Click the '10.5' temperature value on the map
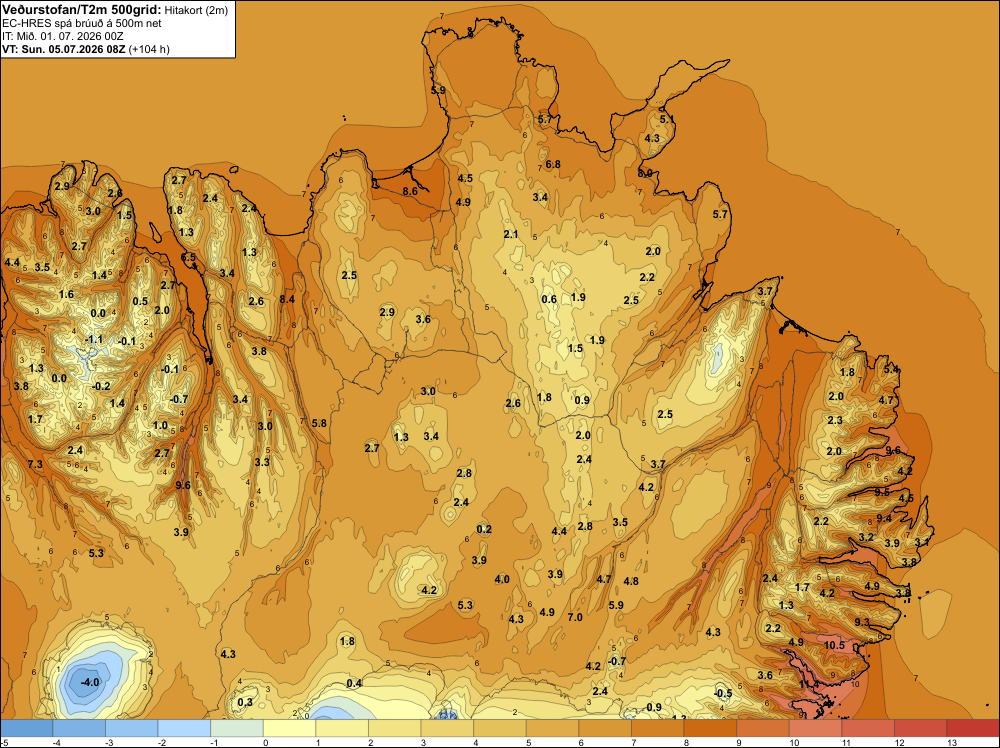Screen dimensions: 1000x748 [834, 645]
